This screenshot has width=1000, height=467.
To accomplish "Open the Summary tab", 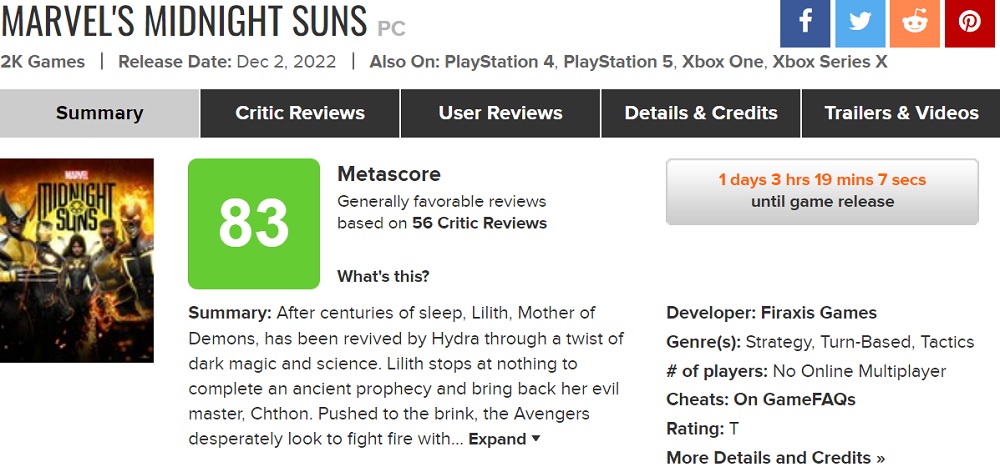I will [x=99, y=113].
